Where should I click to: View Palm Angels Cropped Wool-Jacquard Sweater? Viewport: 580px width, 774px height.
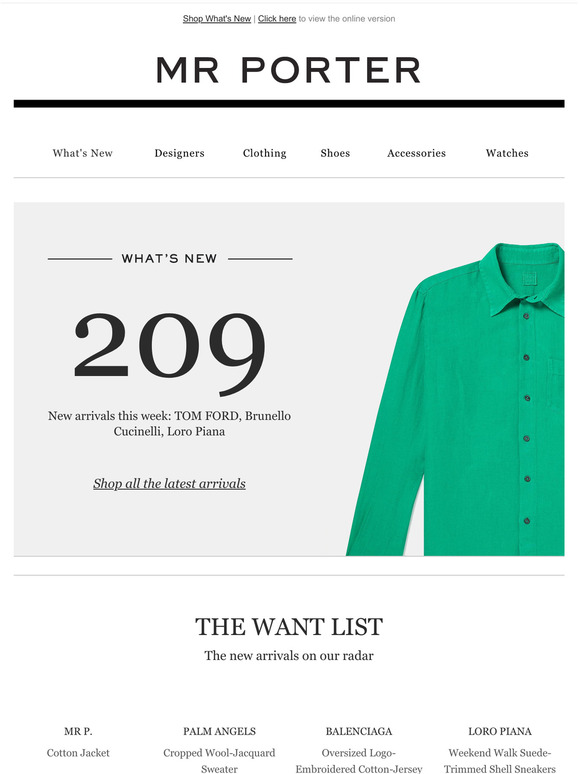click(x=219, y=749)
